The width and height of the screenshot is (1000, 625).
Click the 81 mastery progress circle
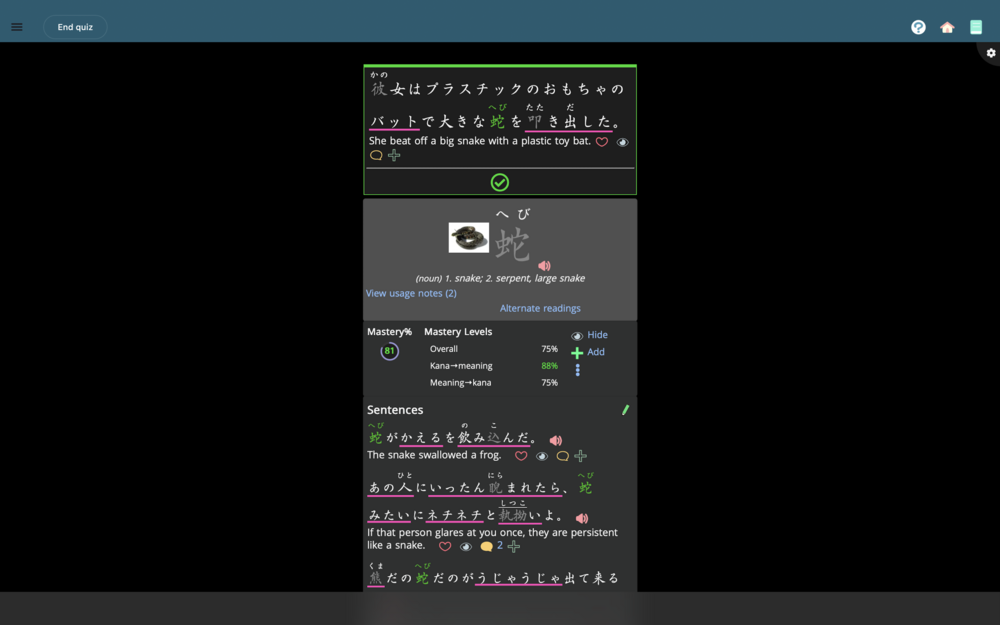[x=389, y=351]
